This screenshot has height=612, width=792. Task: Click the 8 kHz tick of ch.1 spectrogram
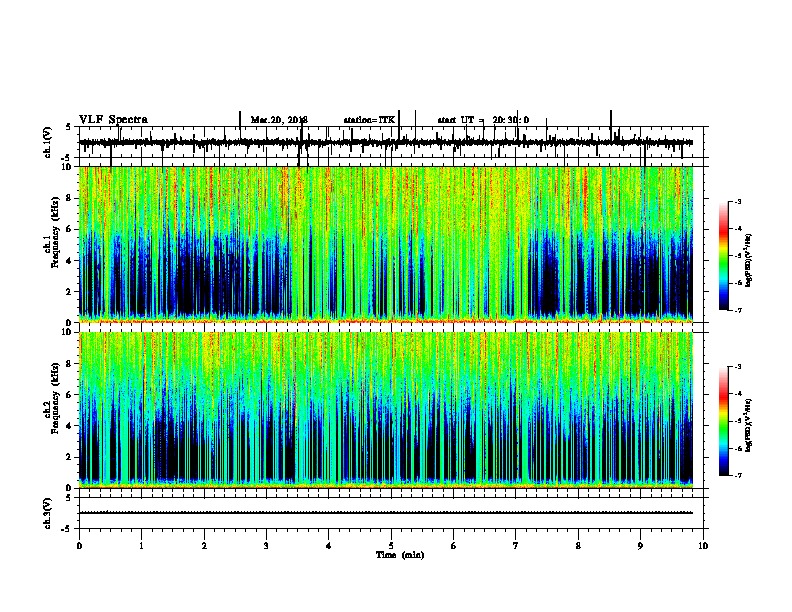[69, 198]
